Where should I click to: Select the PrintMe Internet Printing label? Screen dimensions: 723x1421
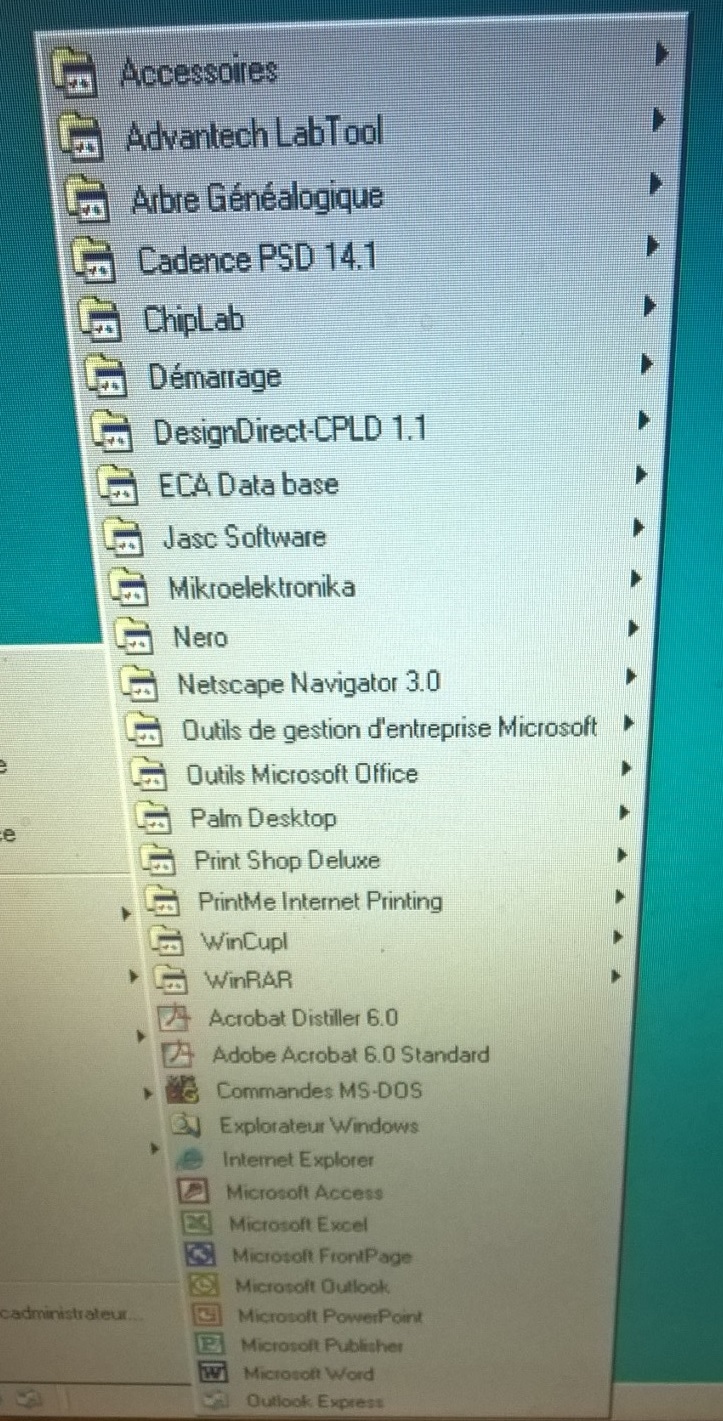(320, 901)
